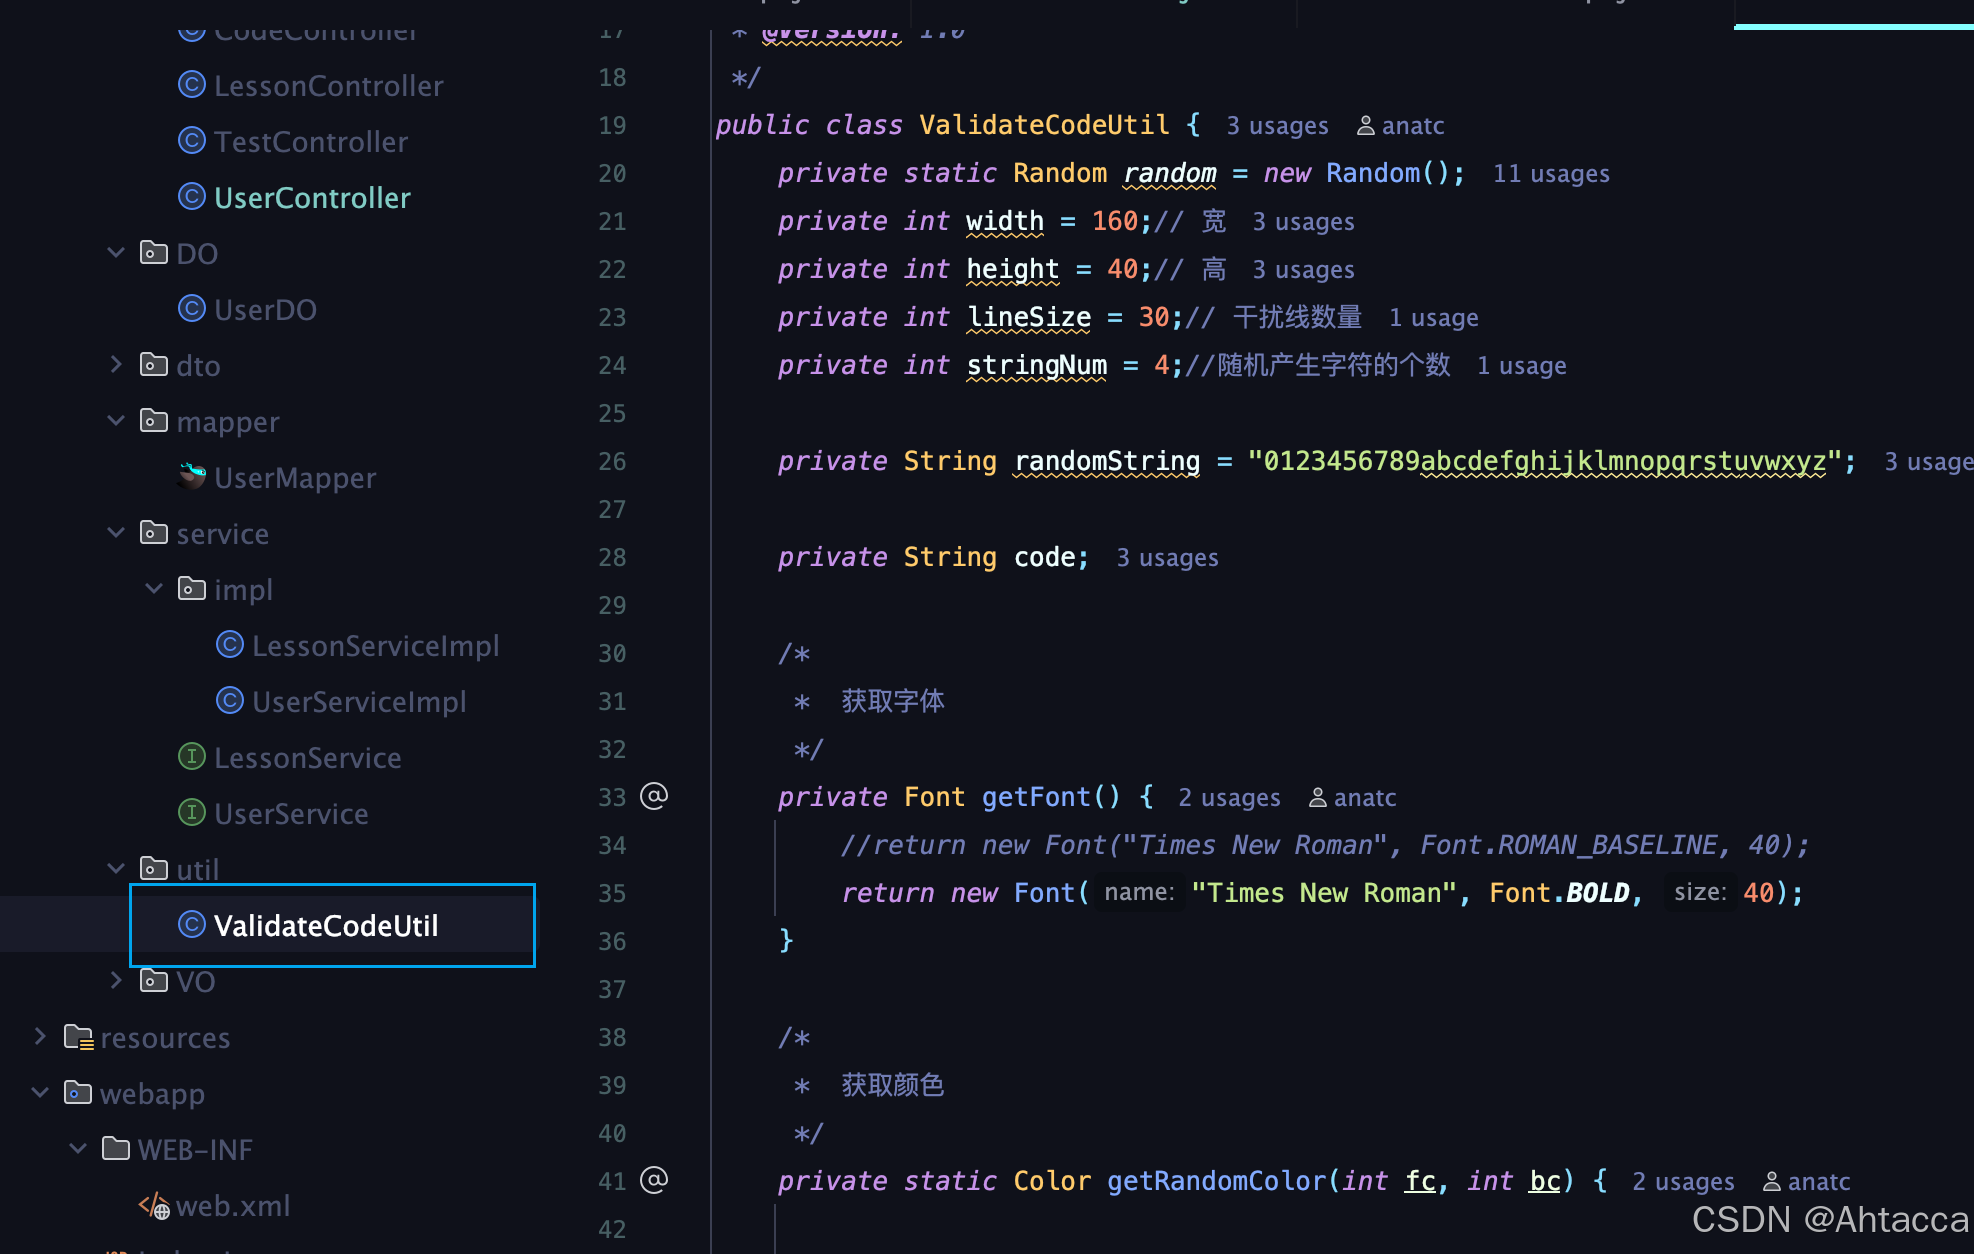Collapse the DO folder
This screenshot has height=1254, width=1974.
click(116, 253)
